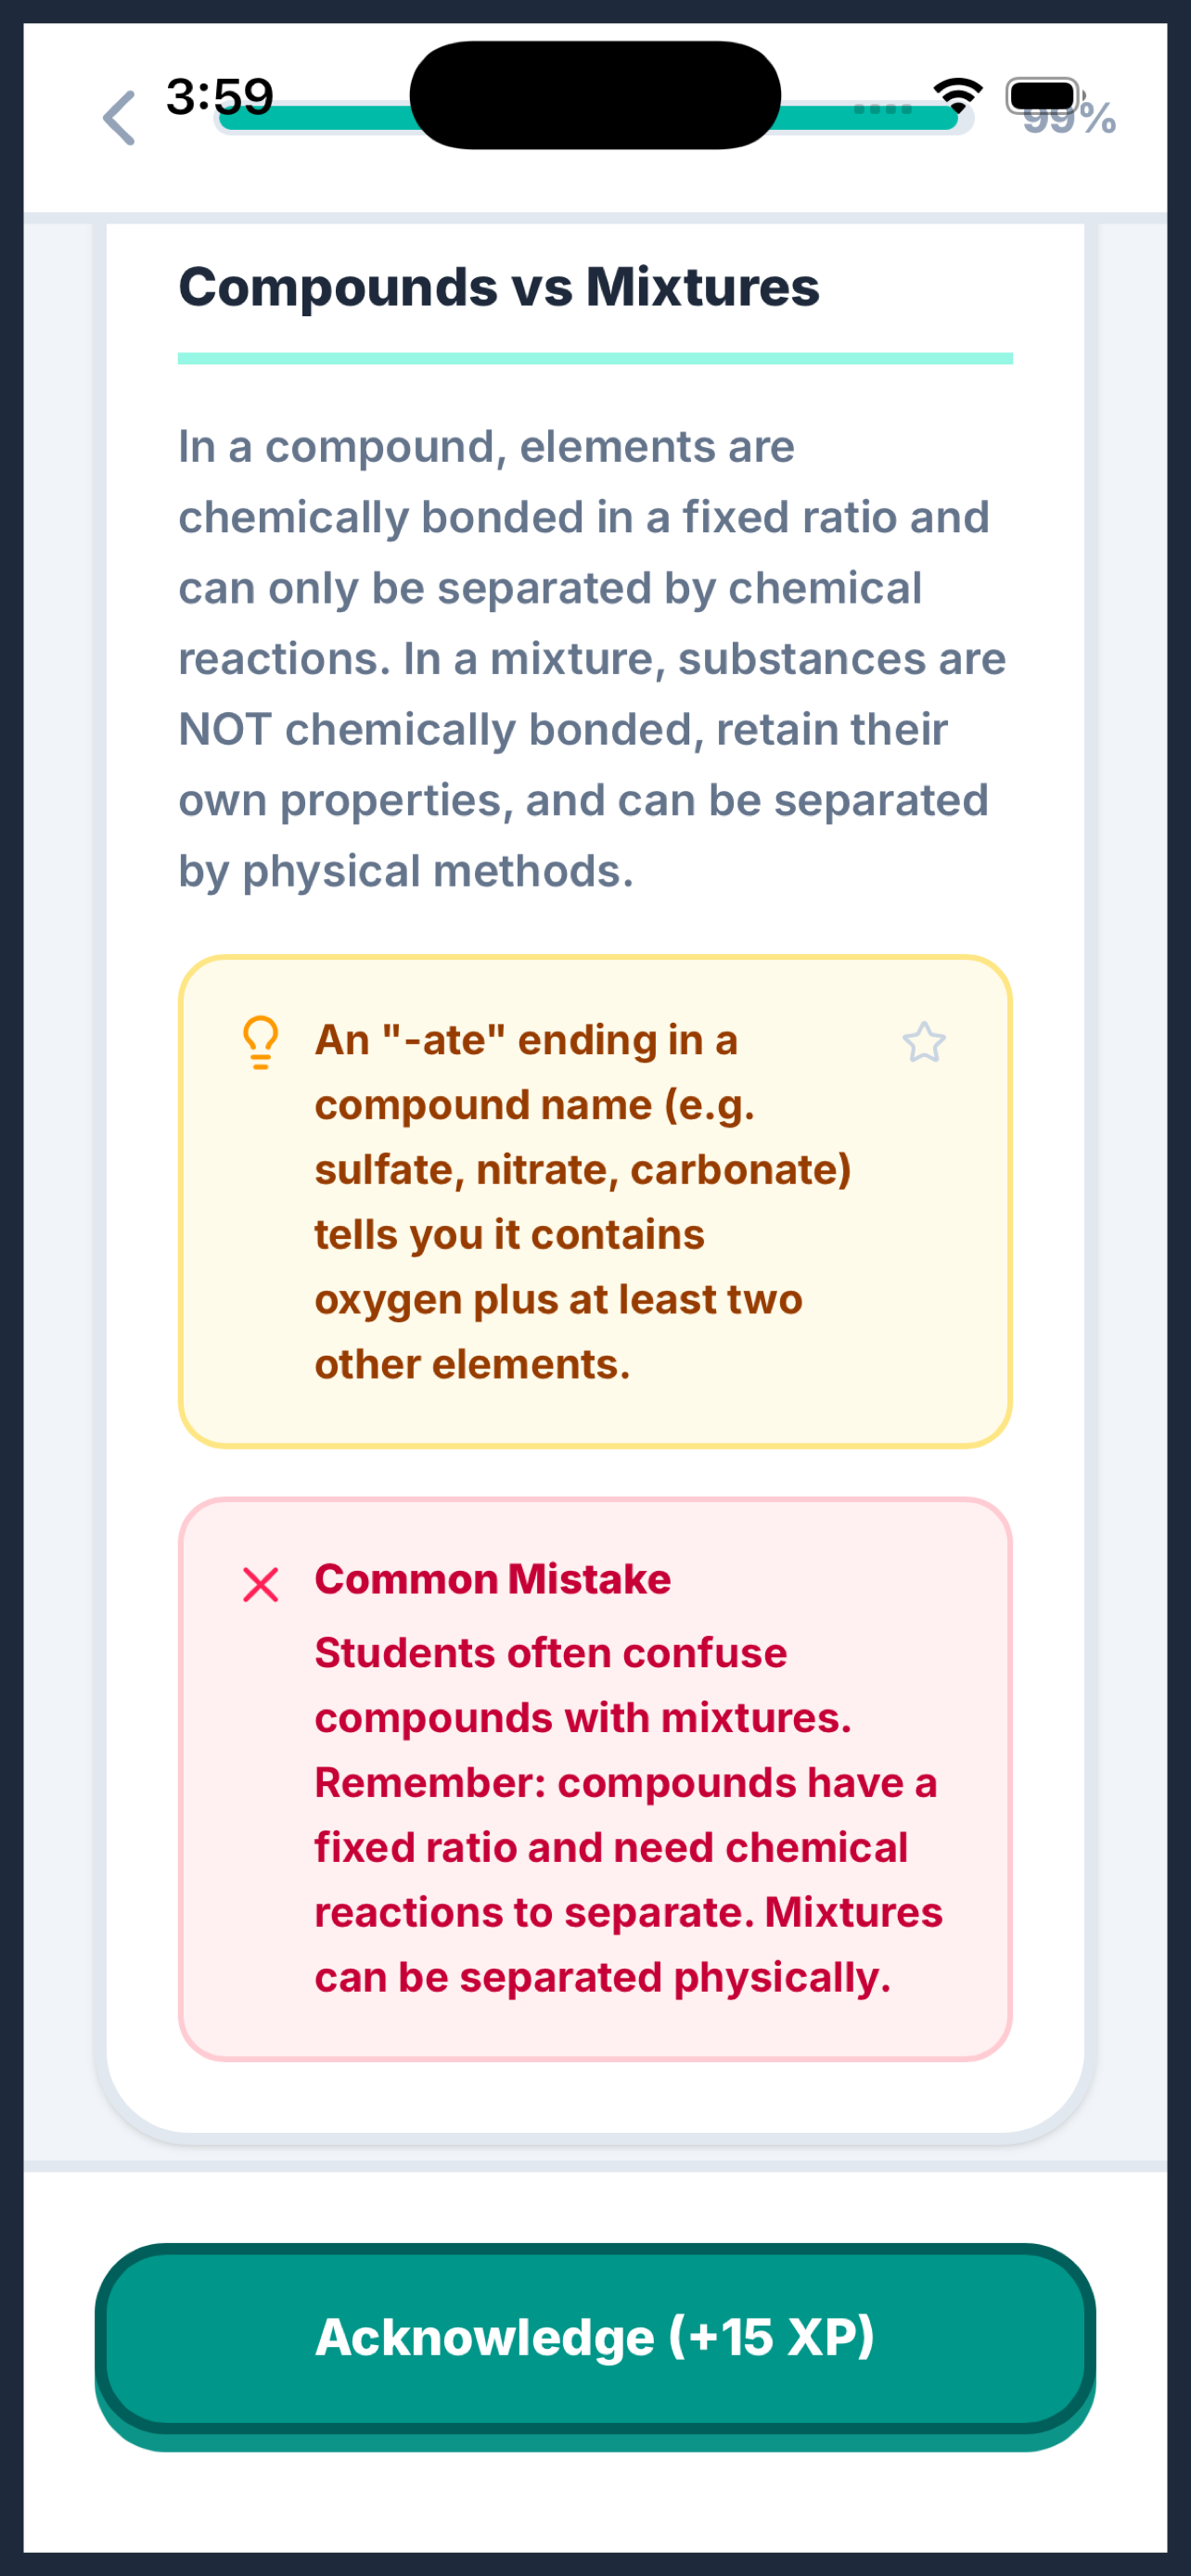This screenshot has width=1191, height=2576.
Task: Tap the battery indicator
Action: 1041,95
